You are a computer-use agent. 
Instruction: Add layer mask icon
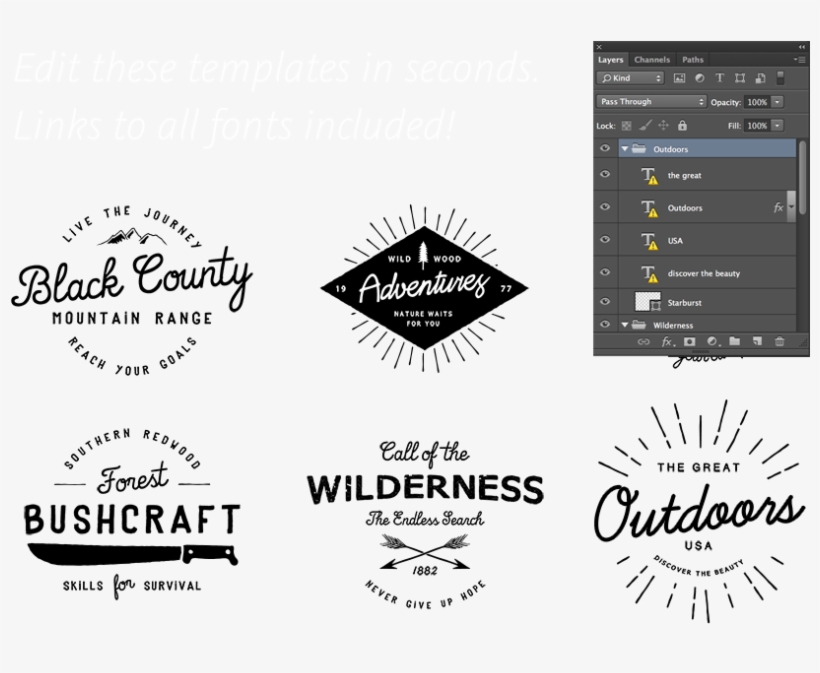tap(690, 341)
